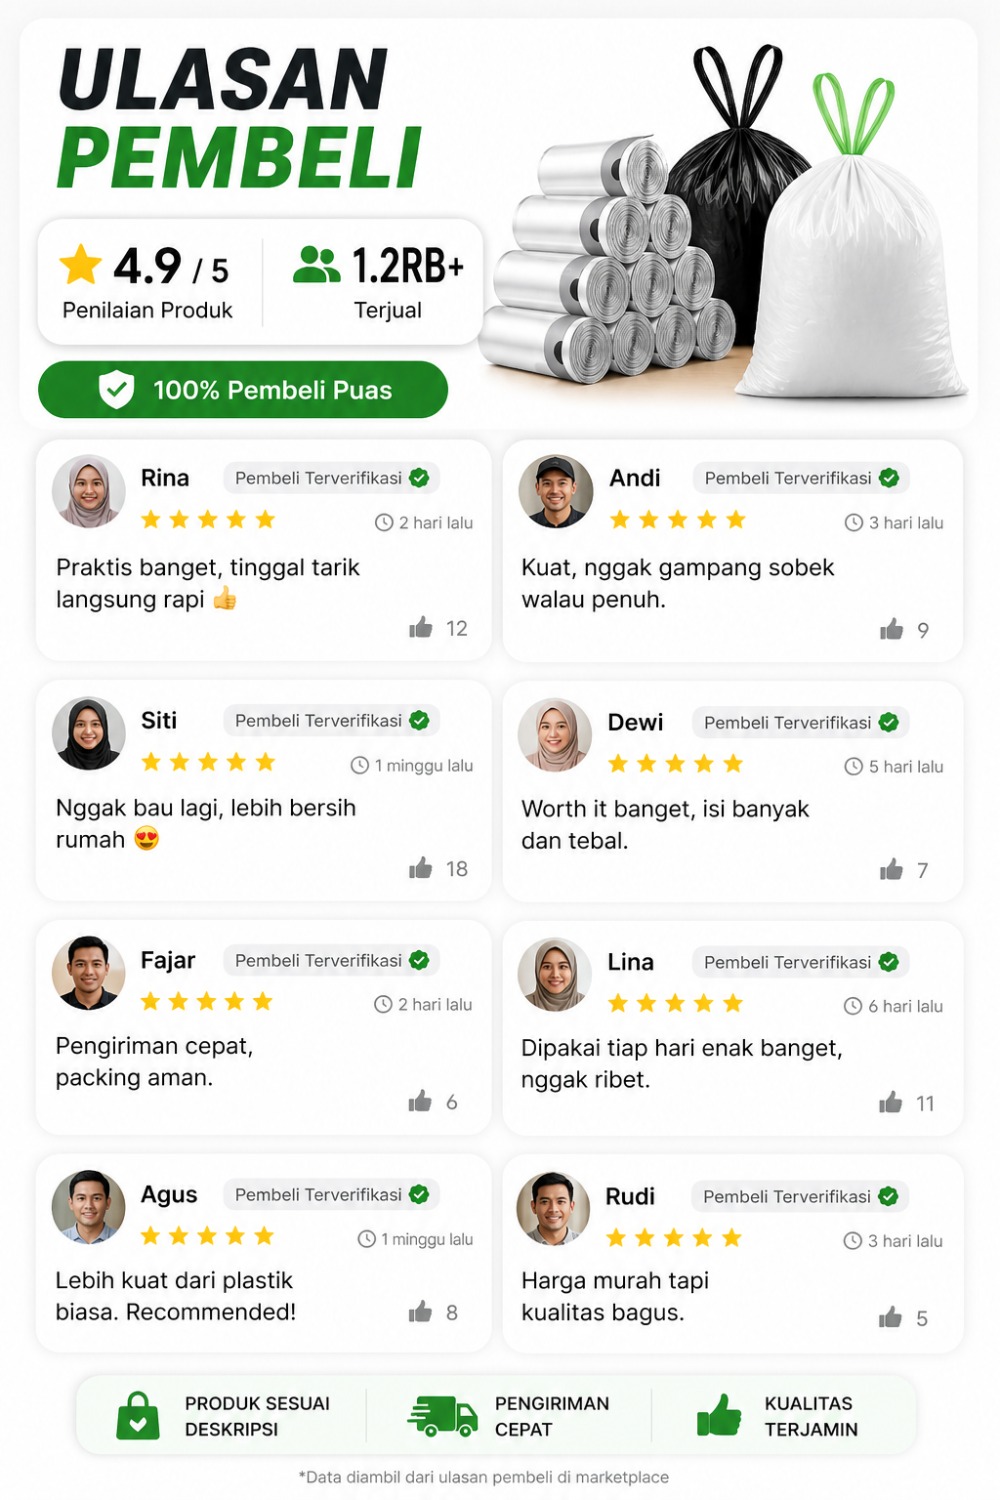Click the delivery truck icon for Pengiriman Cepat
Image resolution: width=1000 pixels, height=1500 pixels.
442,1416
